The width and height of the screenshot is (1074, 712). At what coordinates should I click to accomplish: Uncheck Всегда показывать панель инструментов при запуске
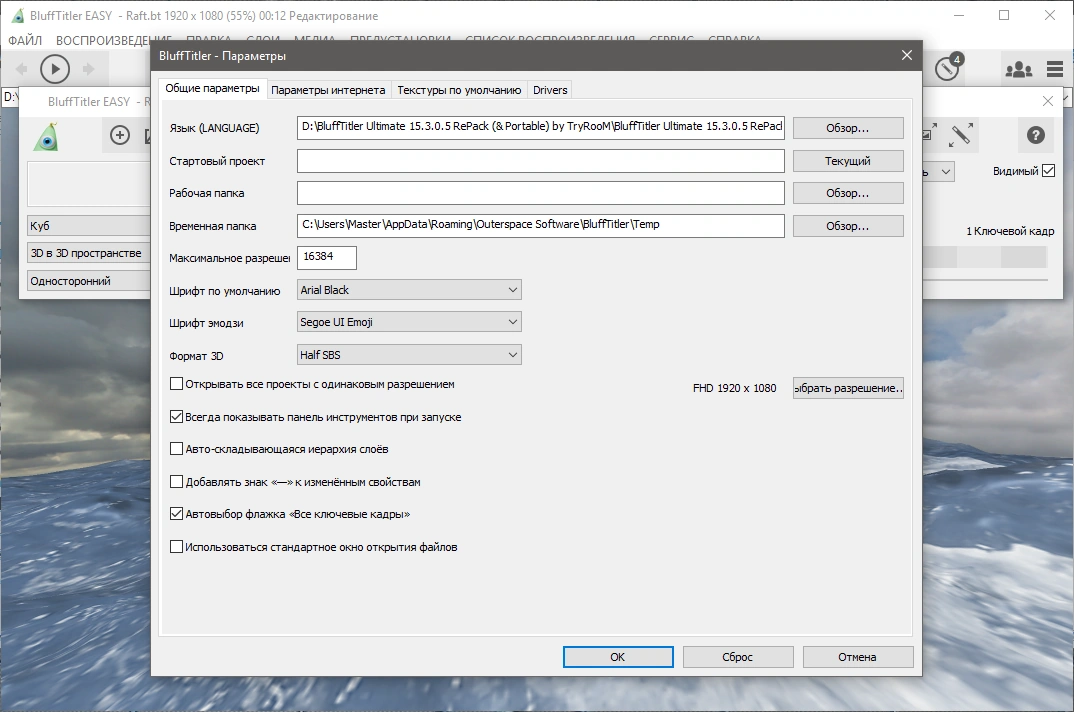click(177, 417)
